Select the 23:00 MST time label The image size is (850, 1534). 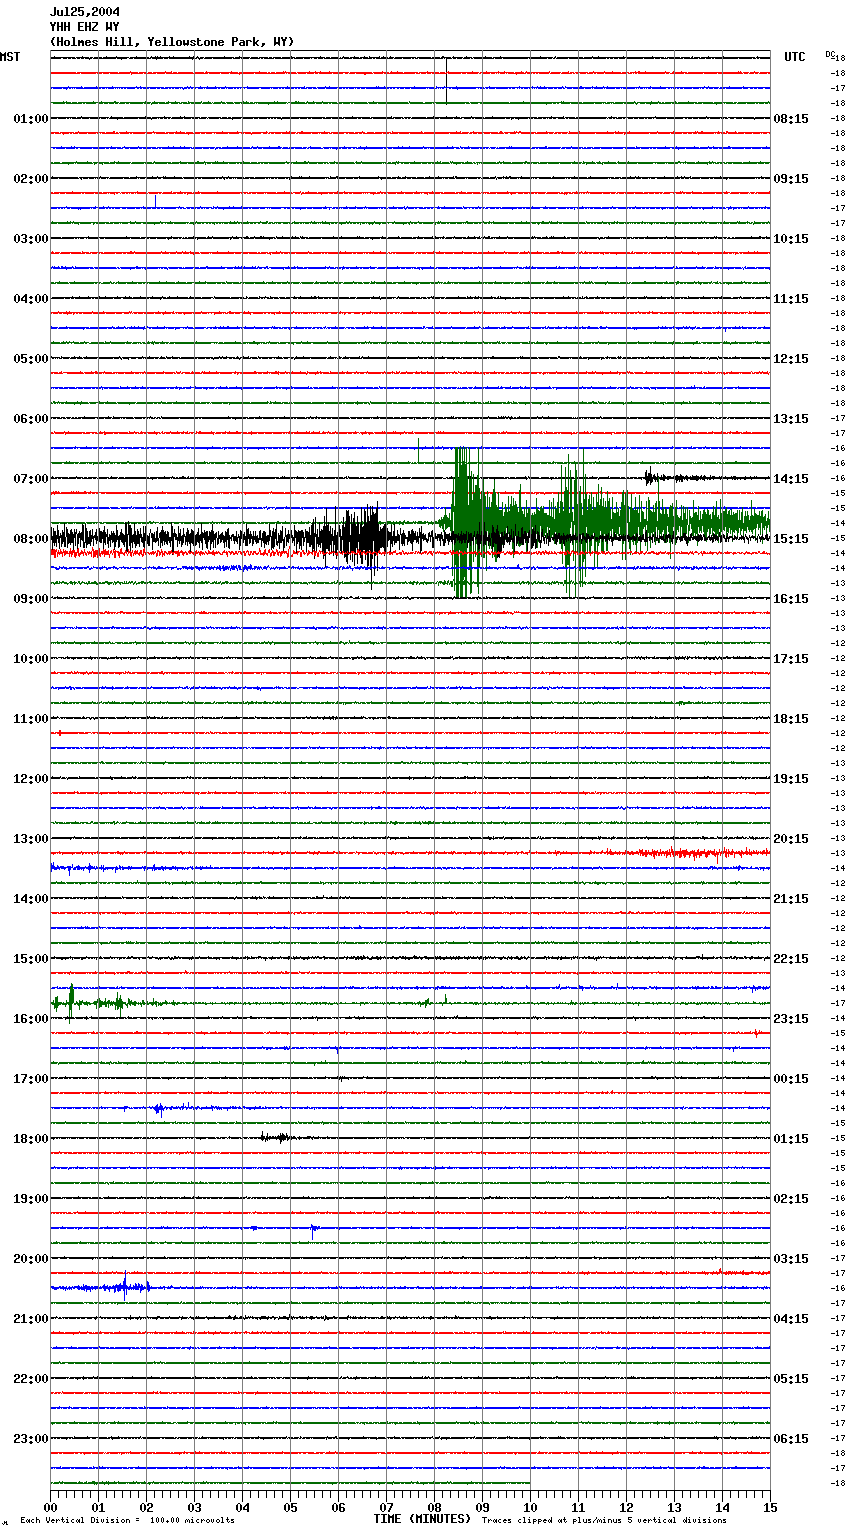tap(31, 1439)
